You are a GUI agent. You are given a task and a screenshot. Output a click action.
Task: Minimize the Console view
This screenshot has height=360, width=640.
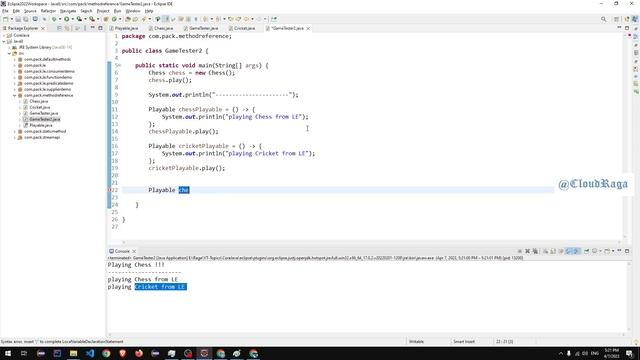619,251
